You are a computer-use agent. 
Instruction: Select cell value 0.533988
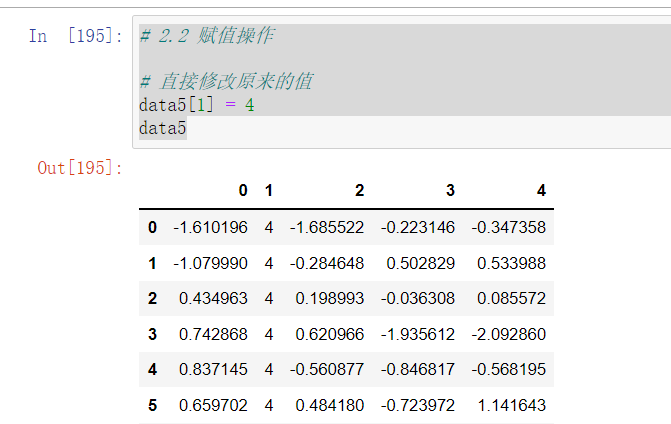(x=511, y=263)
